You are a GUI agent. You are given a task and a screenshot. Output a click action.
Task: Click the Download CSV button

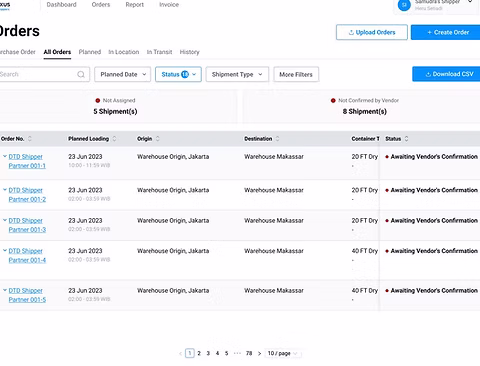(446, 74)
